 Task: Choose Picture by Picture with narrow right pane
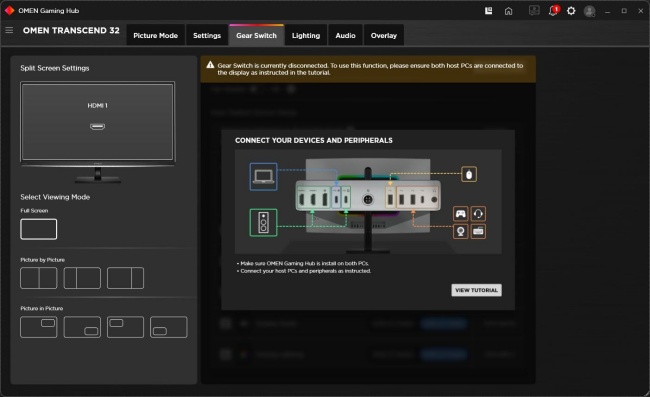(125, 278)
